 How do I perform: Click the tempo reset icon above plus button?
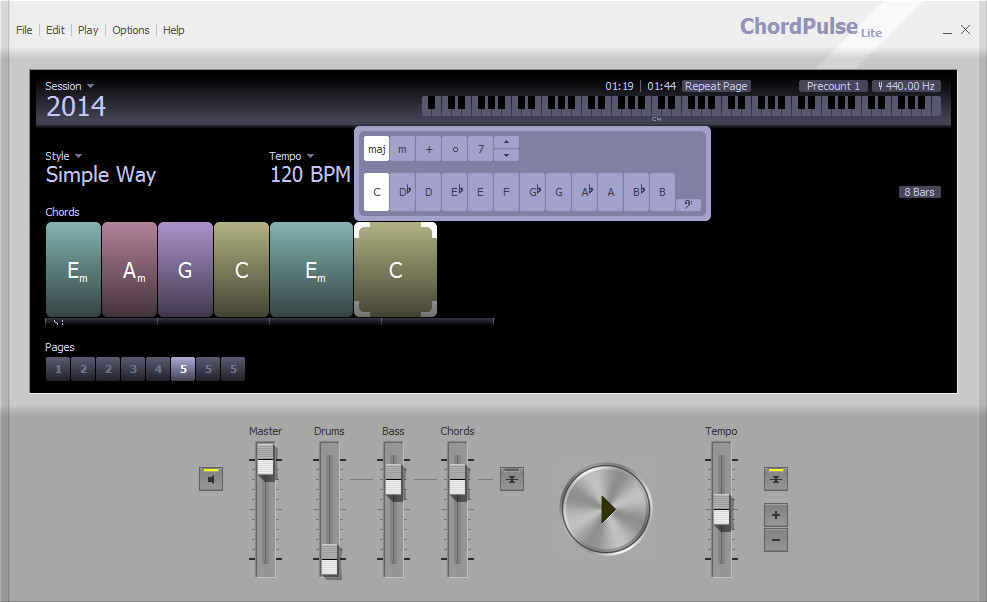click(776, 479)
